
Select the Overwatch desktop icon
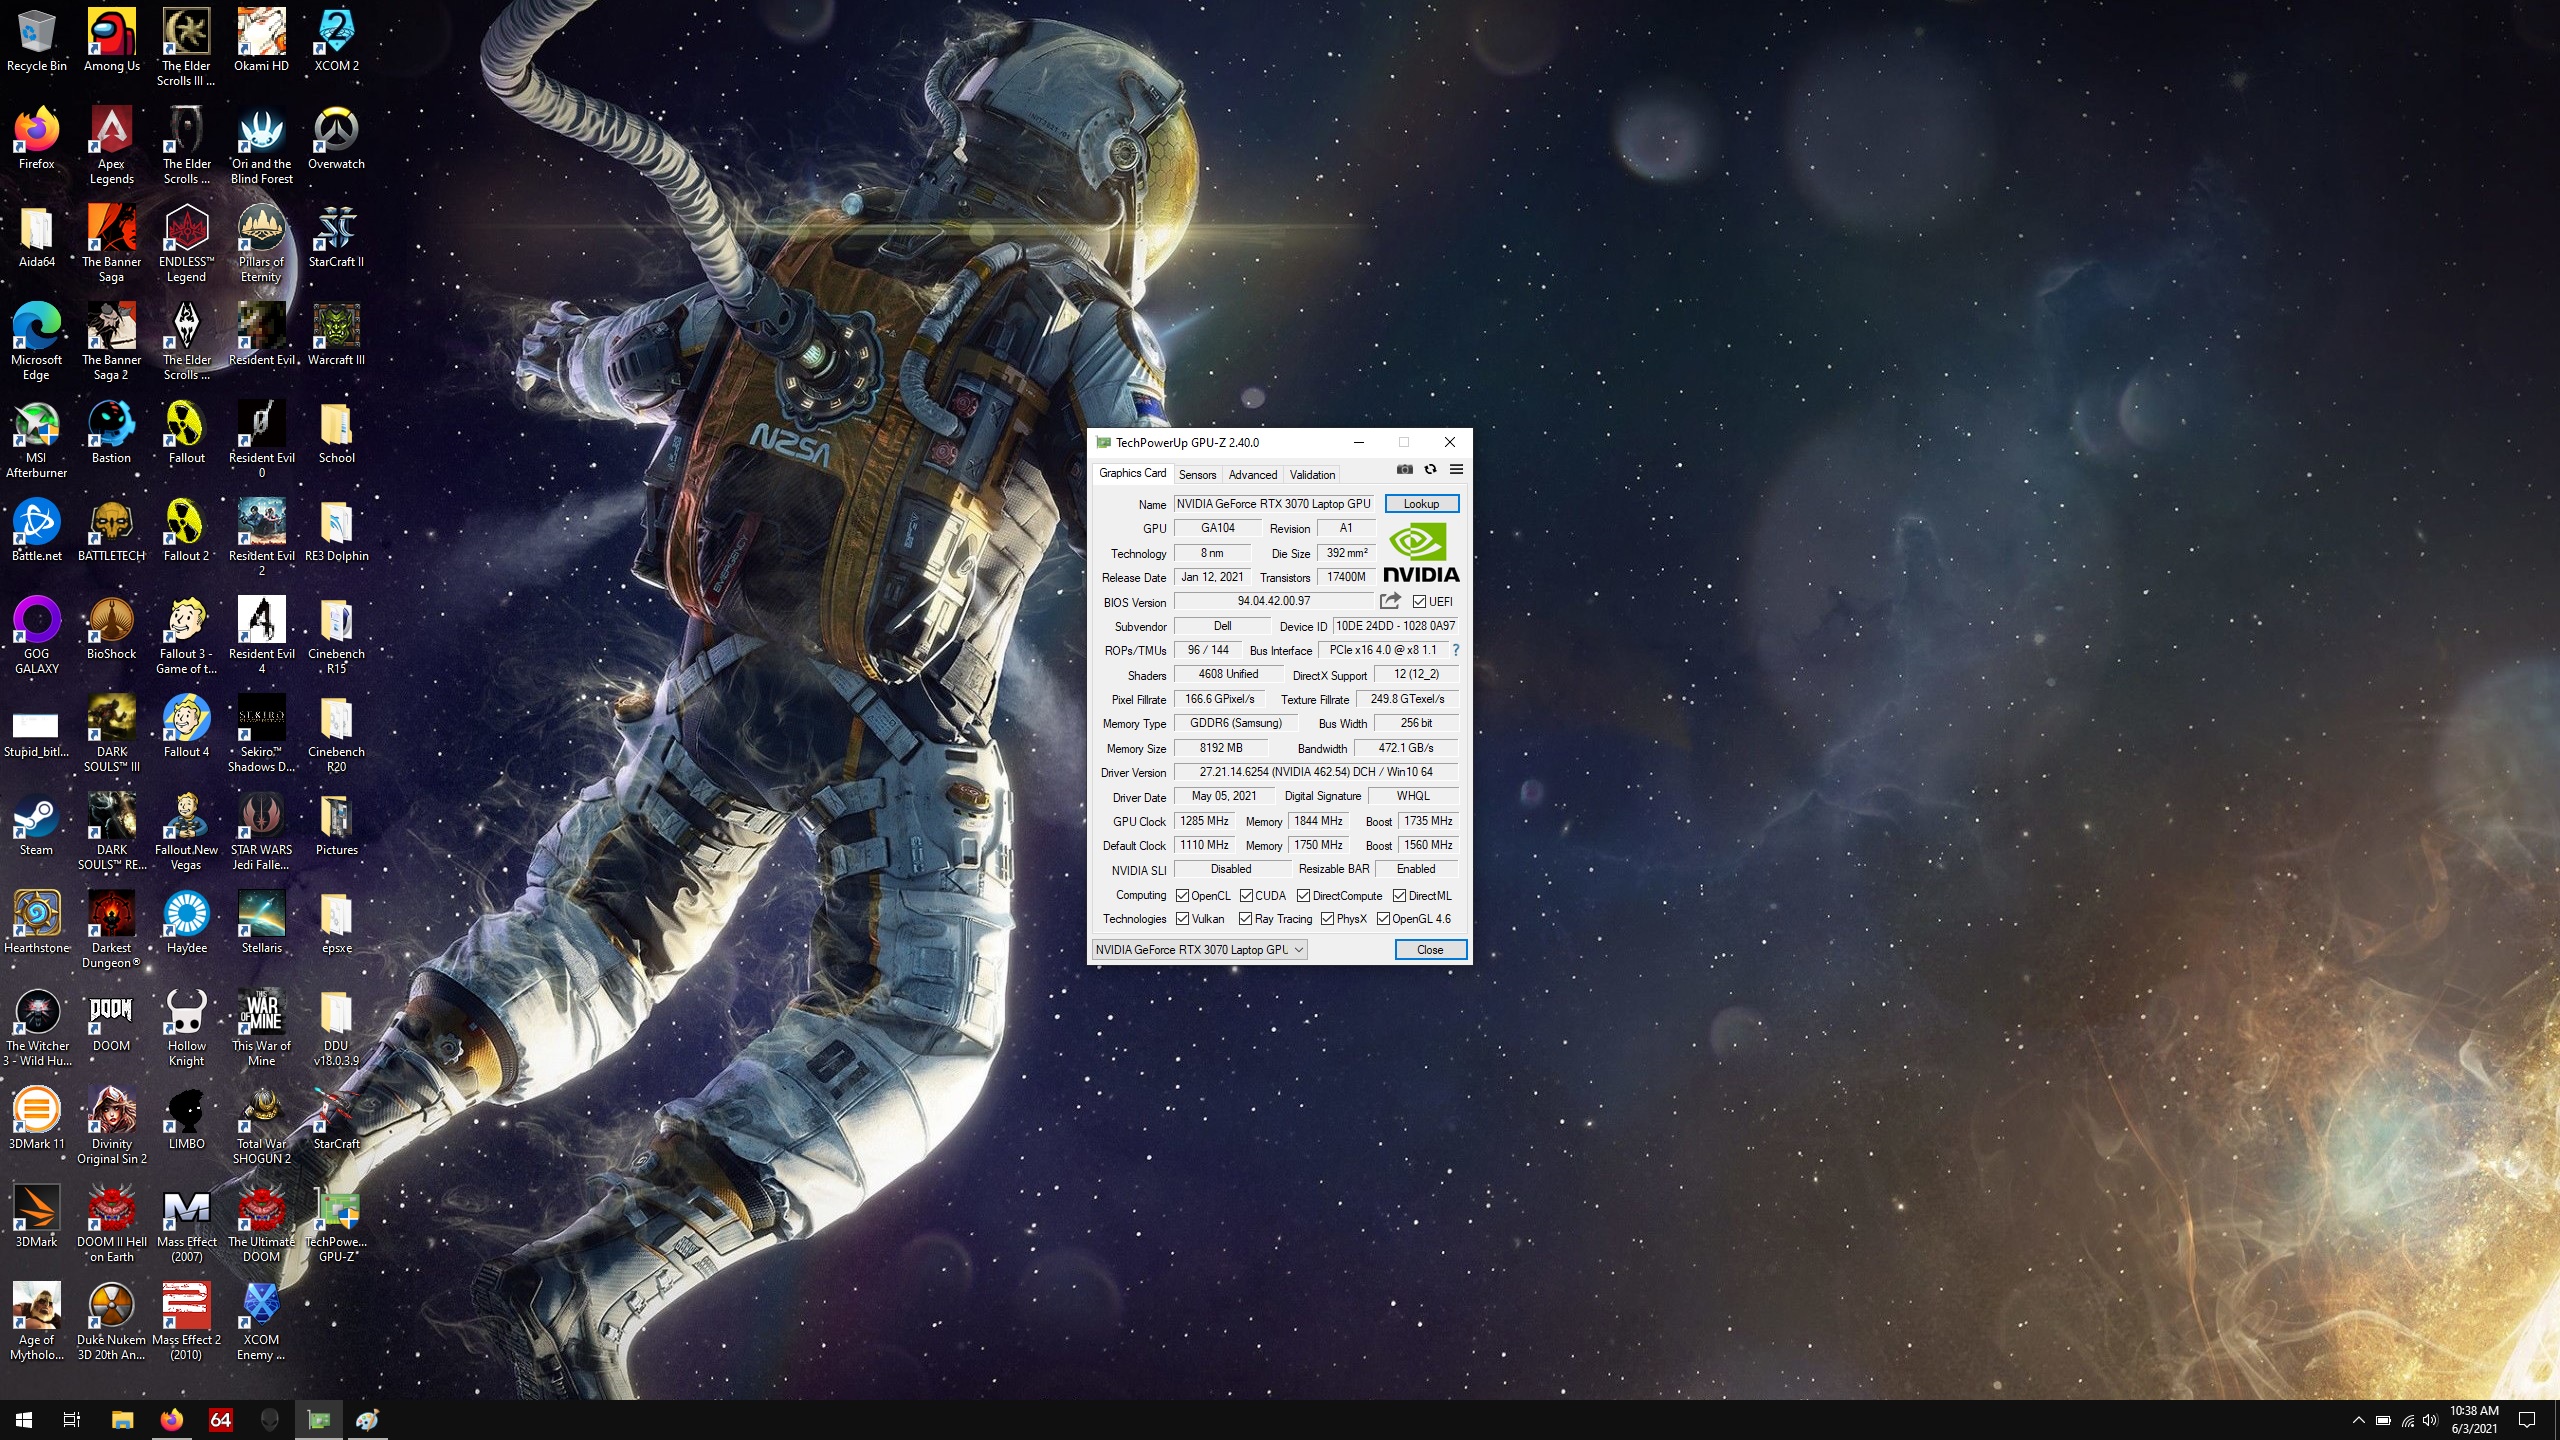coord(336,139)
